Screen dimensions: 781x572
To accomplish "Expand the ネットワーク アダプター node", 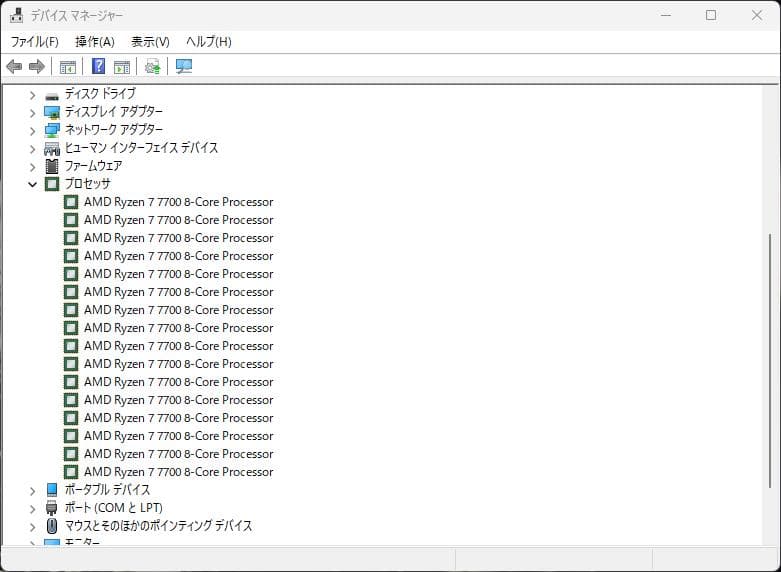I will (32, 131).
